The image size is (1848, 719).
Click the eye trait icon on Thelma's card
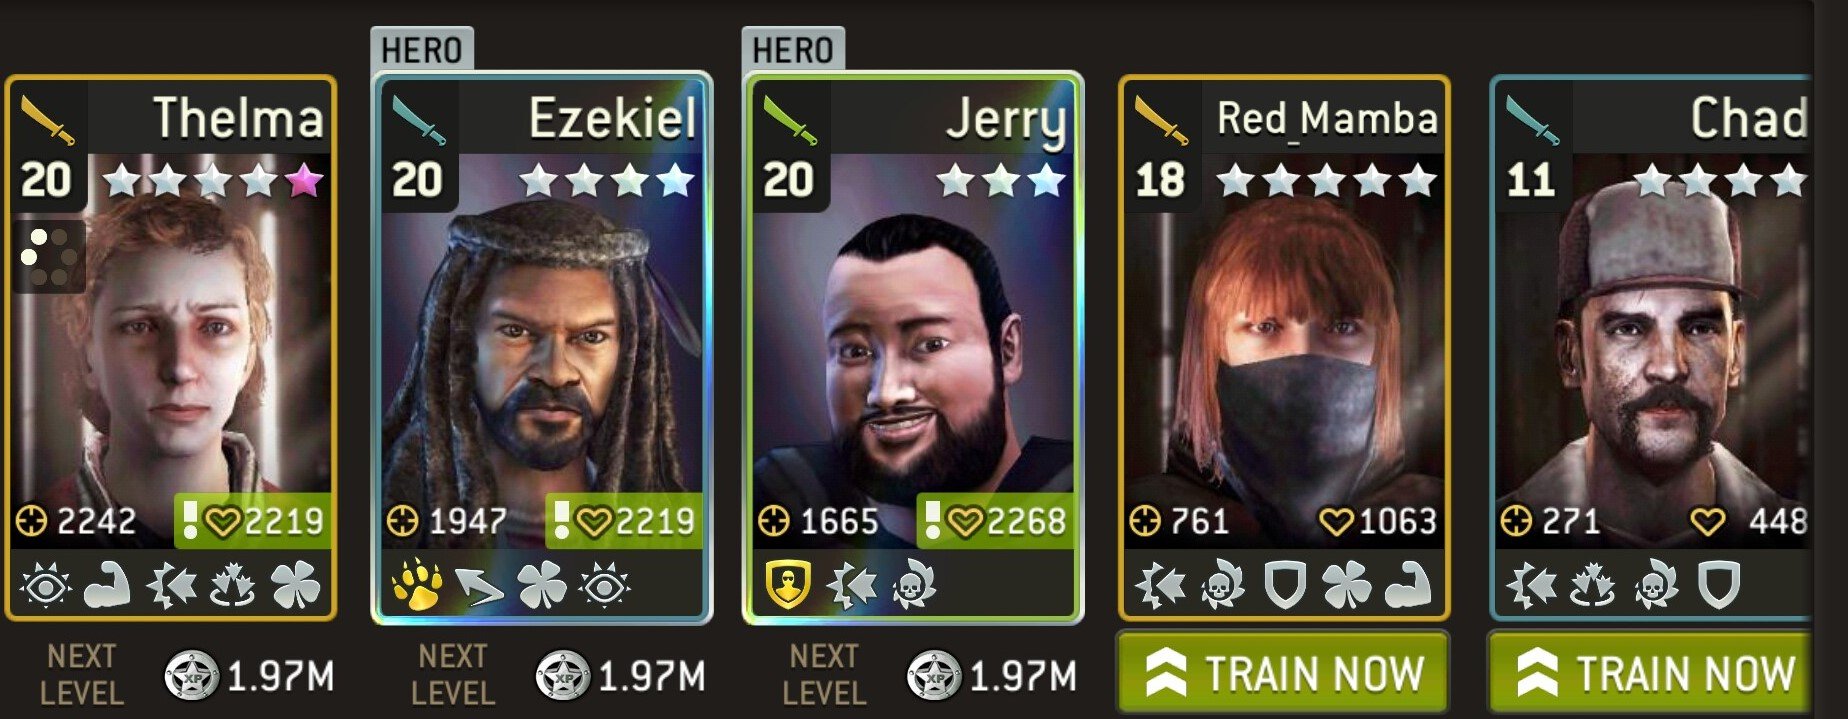45,586
